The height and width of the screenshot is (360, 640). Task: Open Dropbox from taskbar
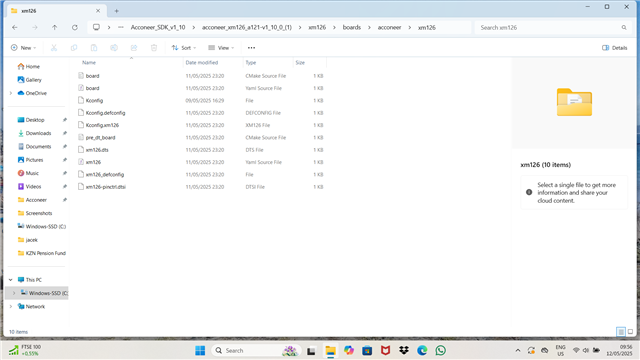(x=404, y=351)
